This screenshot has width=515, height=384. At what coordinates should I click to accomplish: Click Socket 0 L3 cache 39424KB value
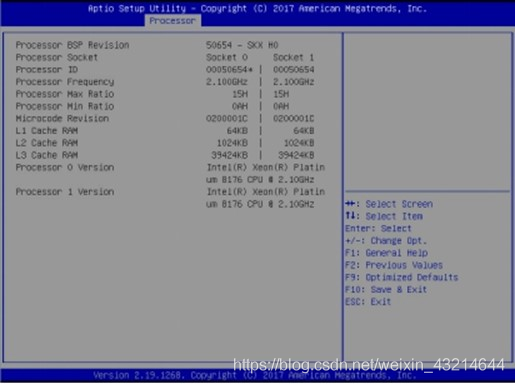229,155
